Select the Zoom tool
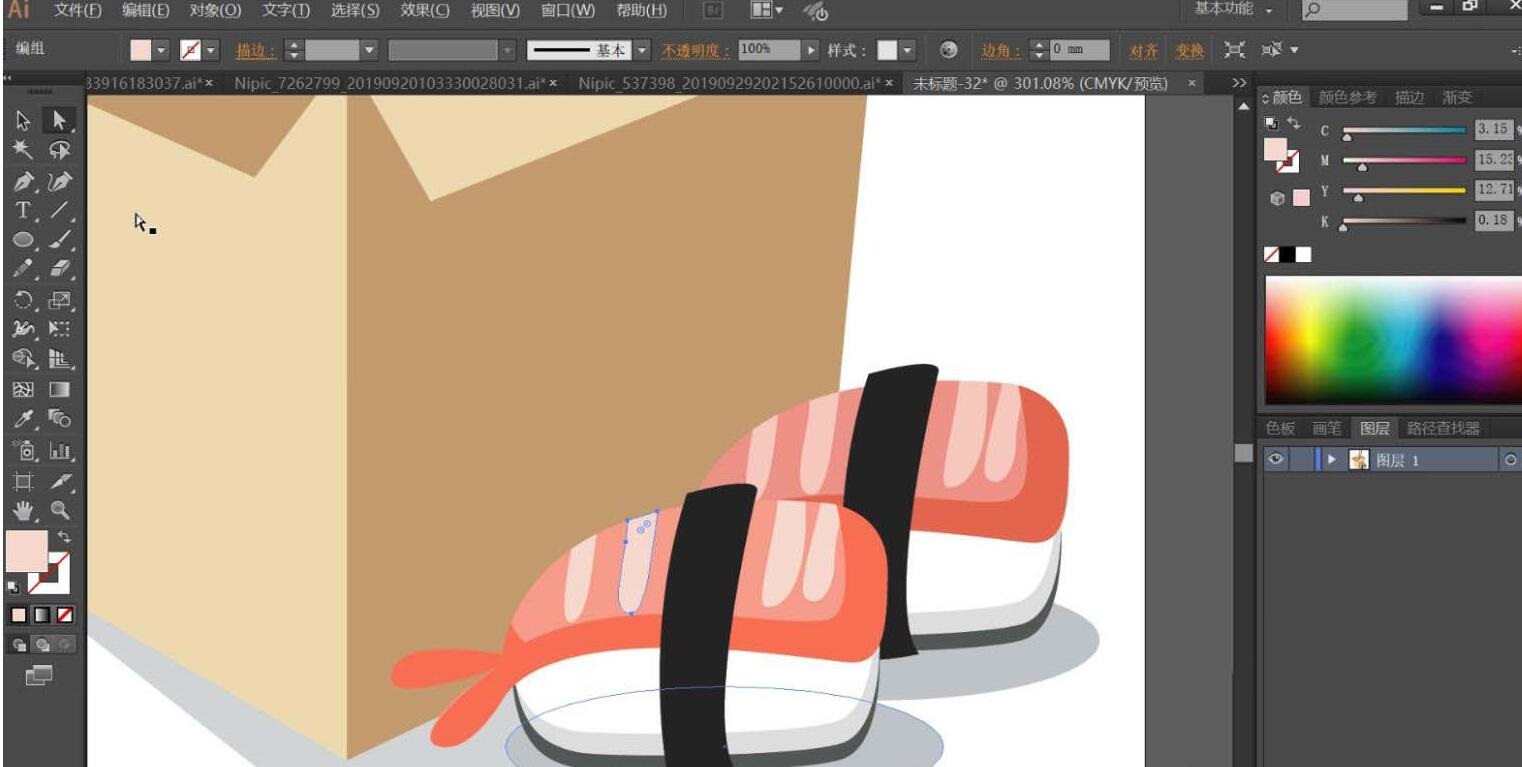The width and height of the screenshot is (1522, 767). coord(60,510)
